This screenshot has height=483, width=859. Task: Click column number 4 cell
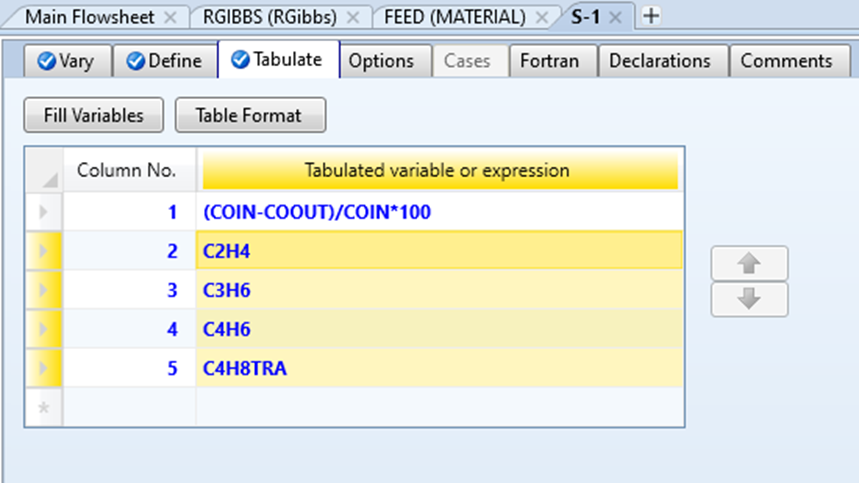(x=129, y=329)
